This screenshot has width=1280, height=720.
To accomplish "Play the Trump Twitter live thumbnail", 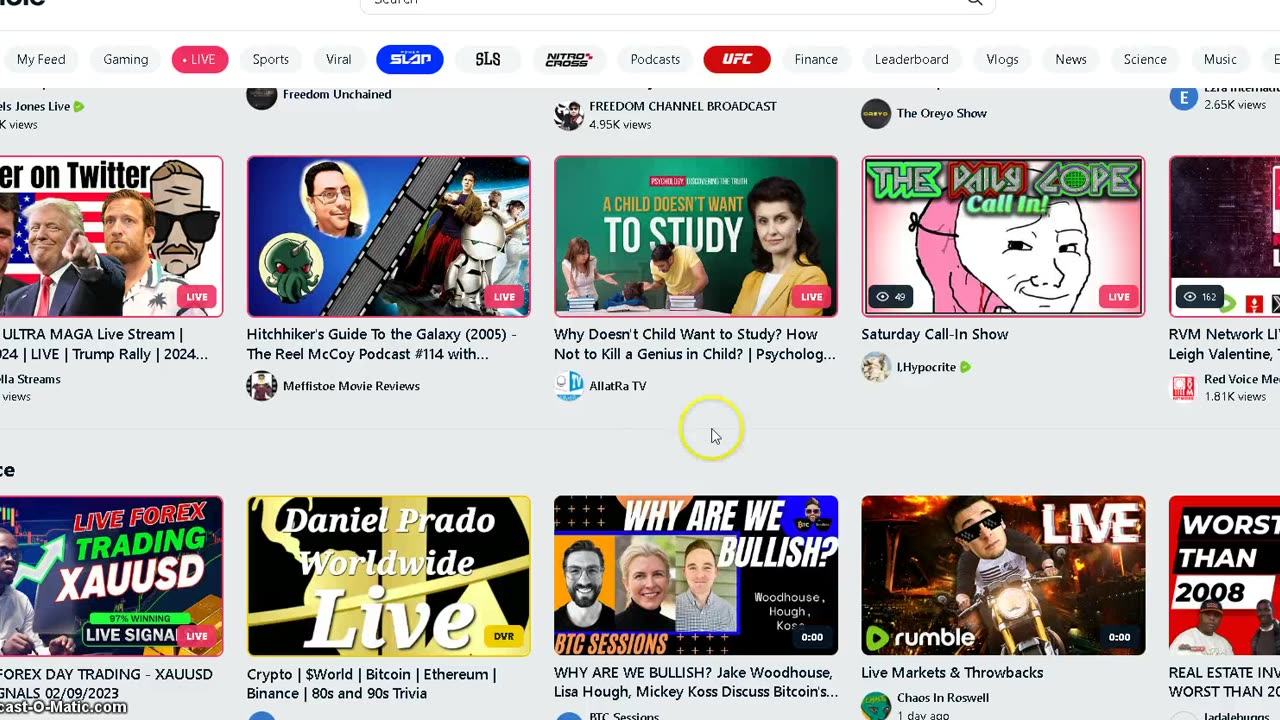I will (111, 236).
